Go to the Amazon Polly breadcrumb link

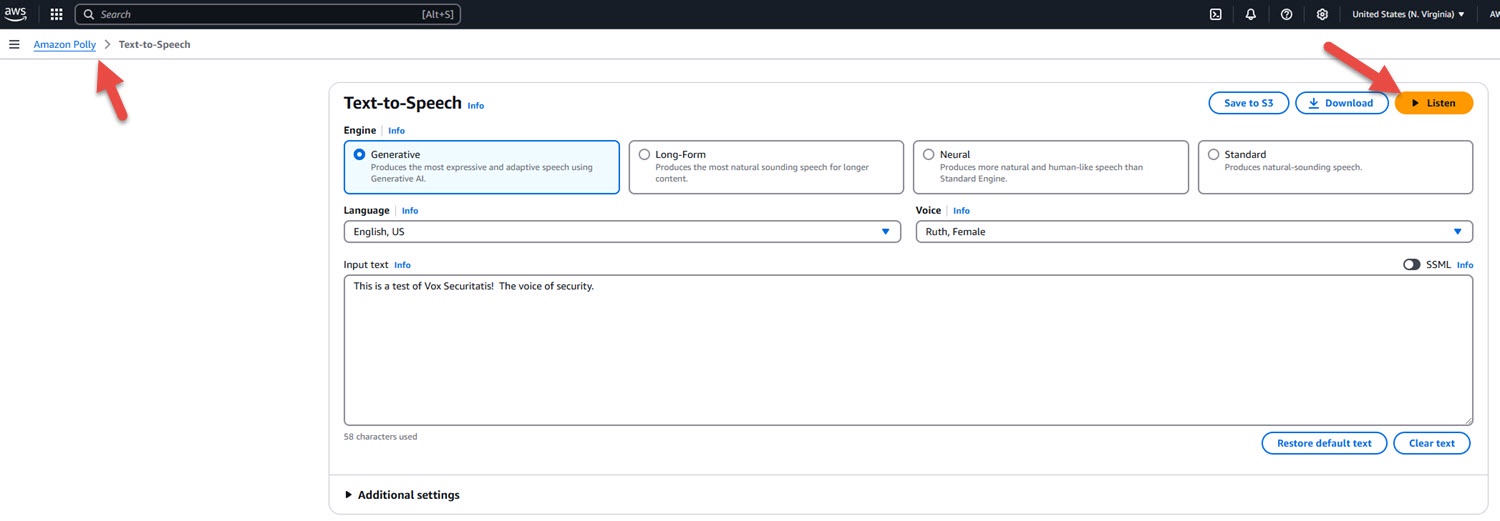65,44
